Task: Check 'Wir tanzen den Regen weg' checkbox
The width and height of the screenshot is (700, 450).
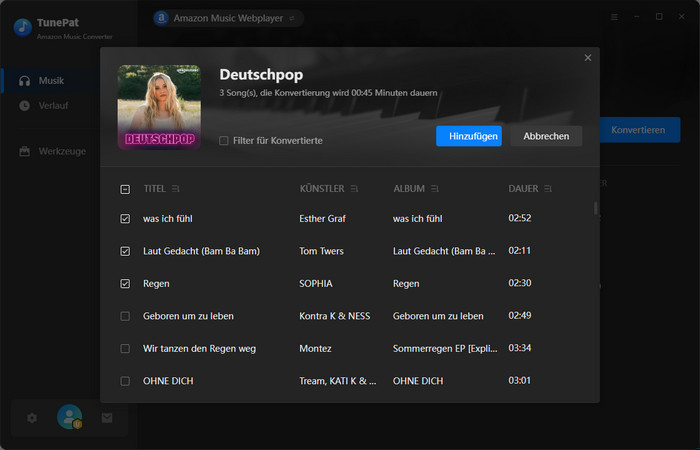Action: [125, 348]
